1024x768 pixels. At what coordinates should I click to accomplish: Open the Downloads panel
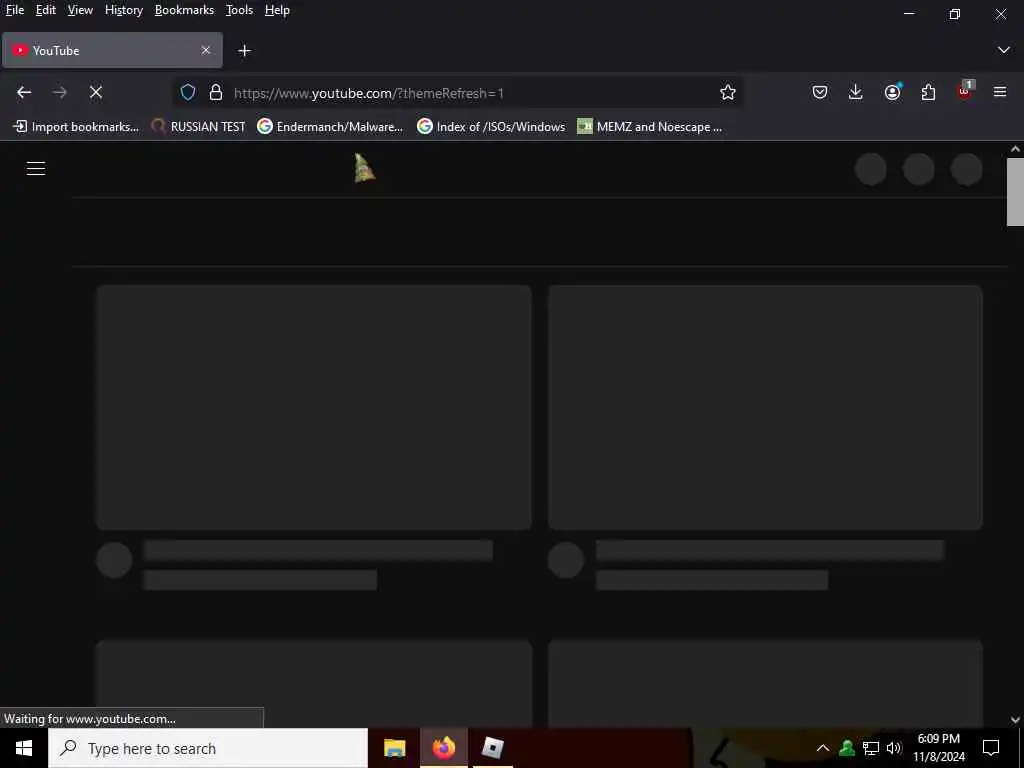856,93
